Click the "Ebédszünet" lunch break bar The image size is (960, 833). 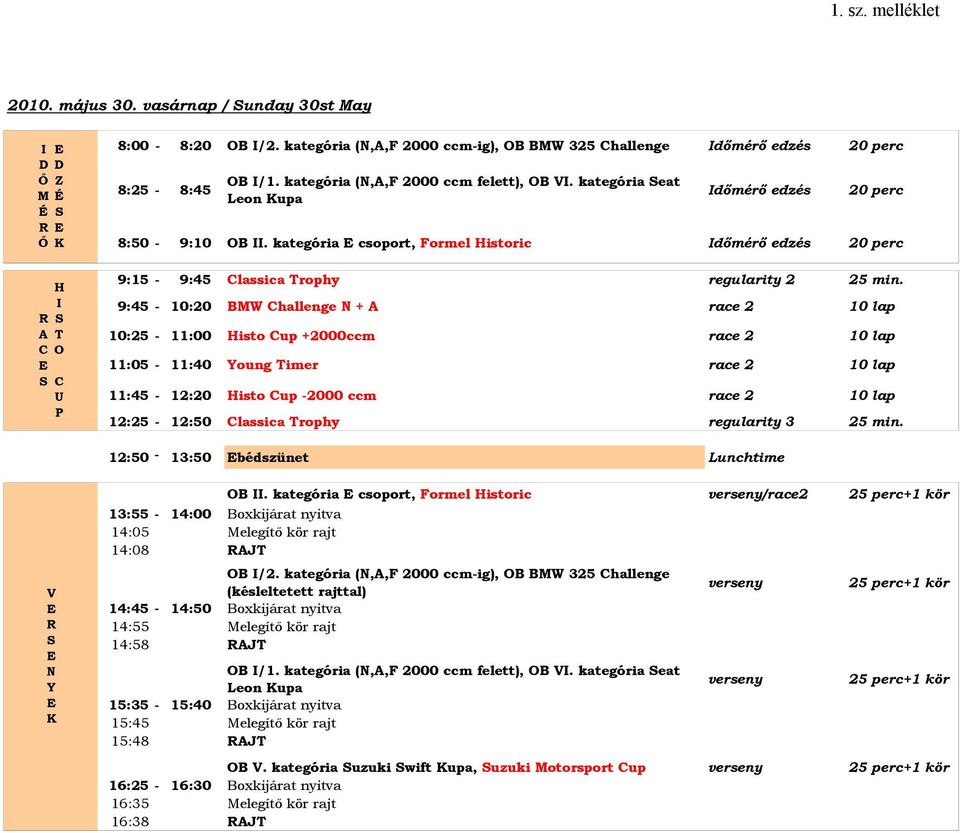(x=464, y=457)
